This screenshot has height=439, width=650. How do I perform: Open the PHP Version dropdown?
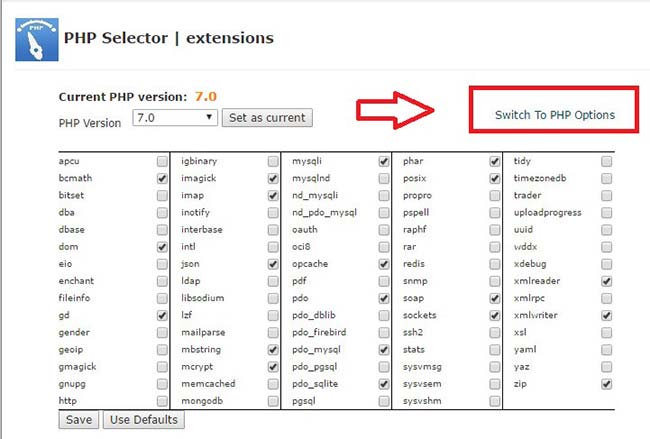click(x=175, y=118)
